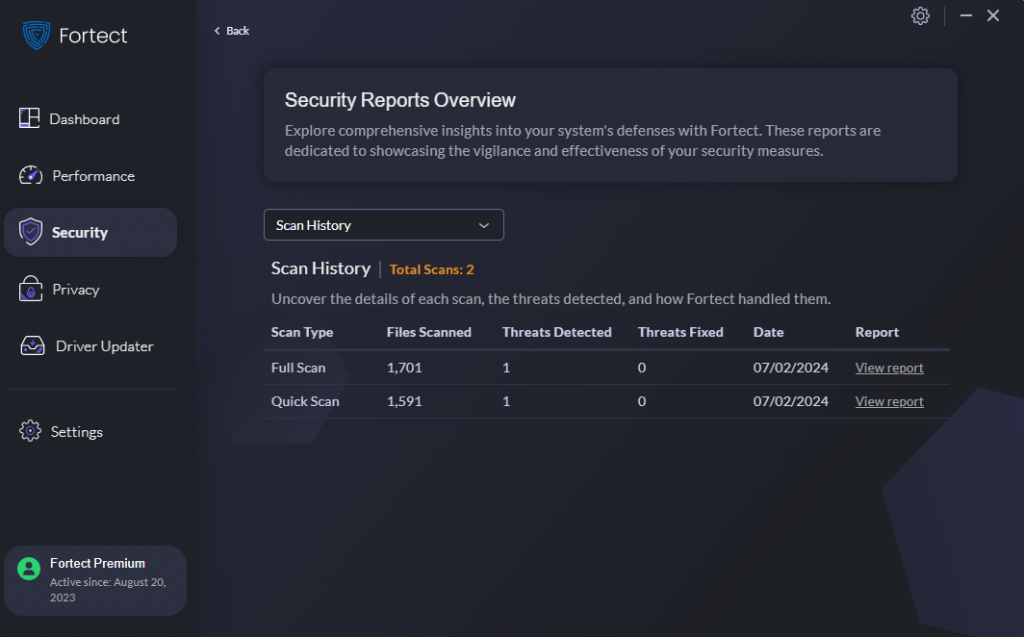Click the Driver Updater download icon
Image resolution: width=1024 pixels, height=637 pixels.
(33, 346)
